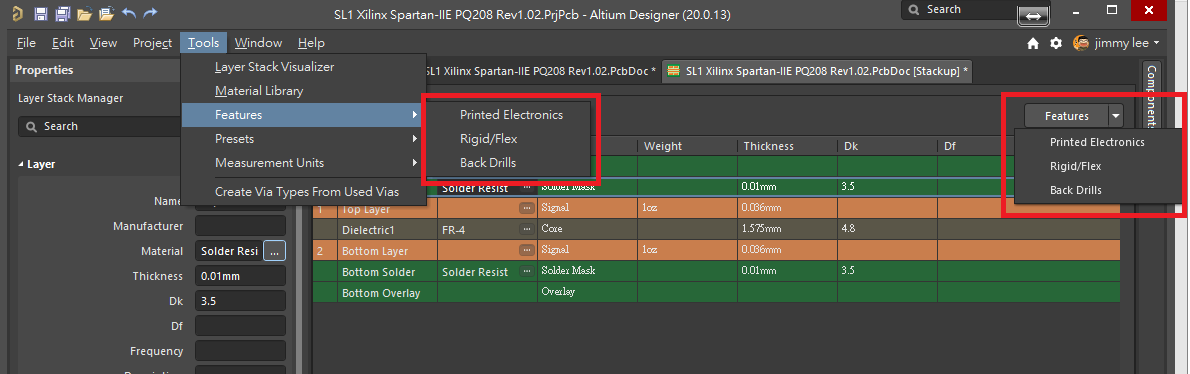1190x374 pixels.
Task: Click the Thickness input field showing 0.01mm
Action: (241, 276)
